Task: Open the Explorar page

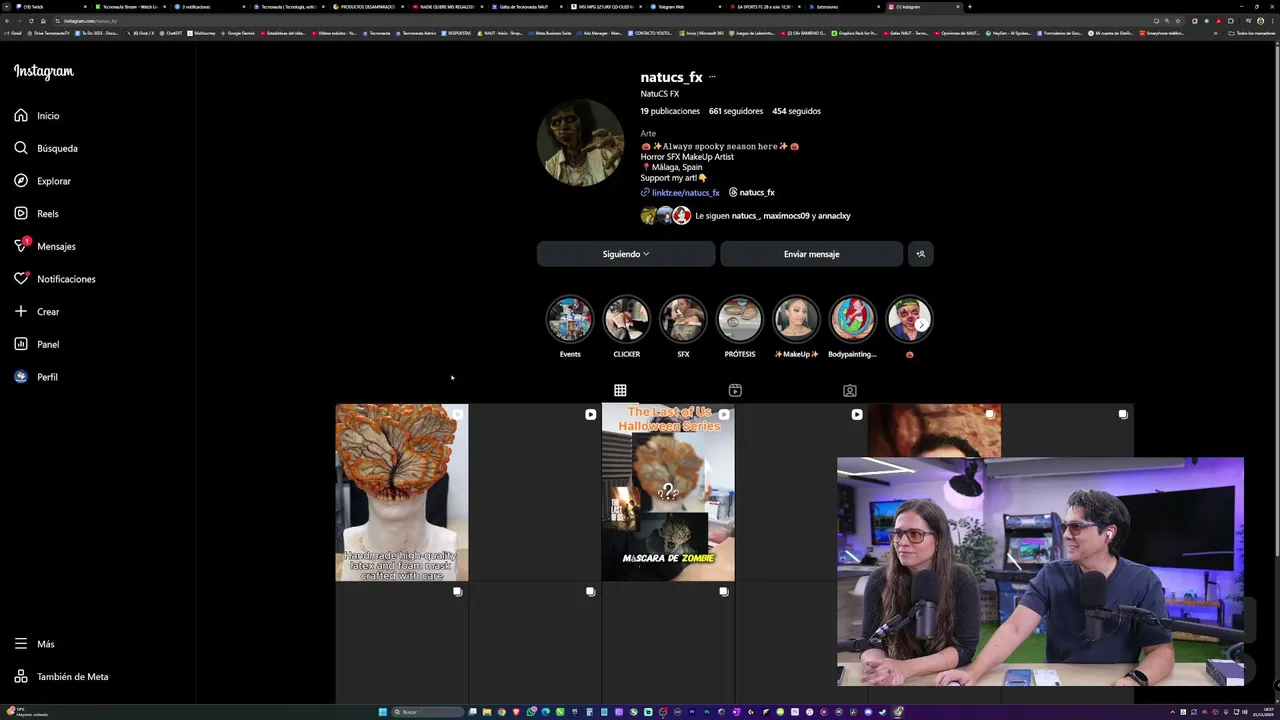Action: pos(43,181)
